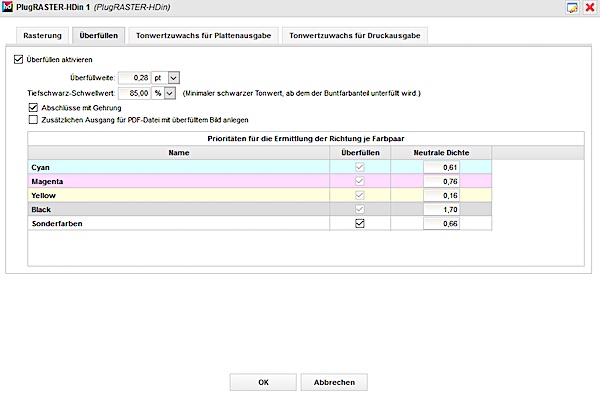
Task: Open Tonwertzuwachs für Druckausgabe tab
Action: (x=355, y=36)
